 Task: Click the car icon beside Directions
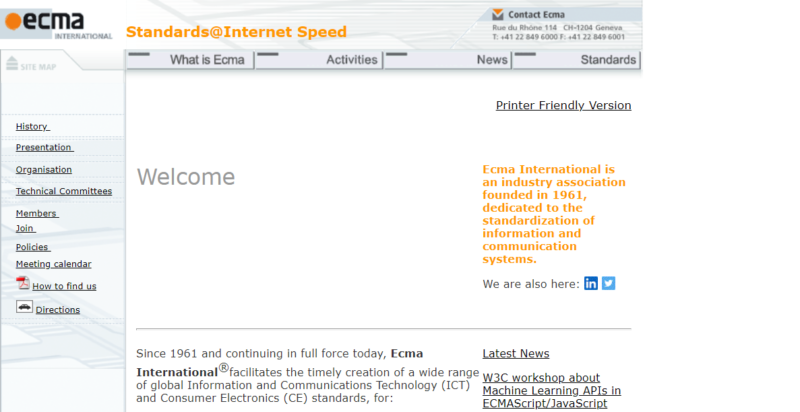click(24, 306)
